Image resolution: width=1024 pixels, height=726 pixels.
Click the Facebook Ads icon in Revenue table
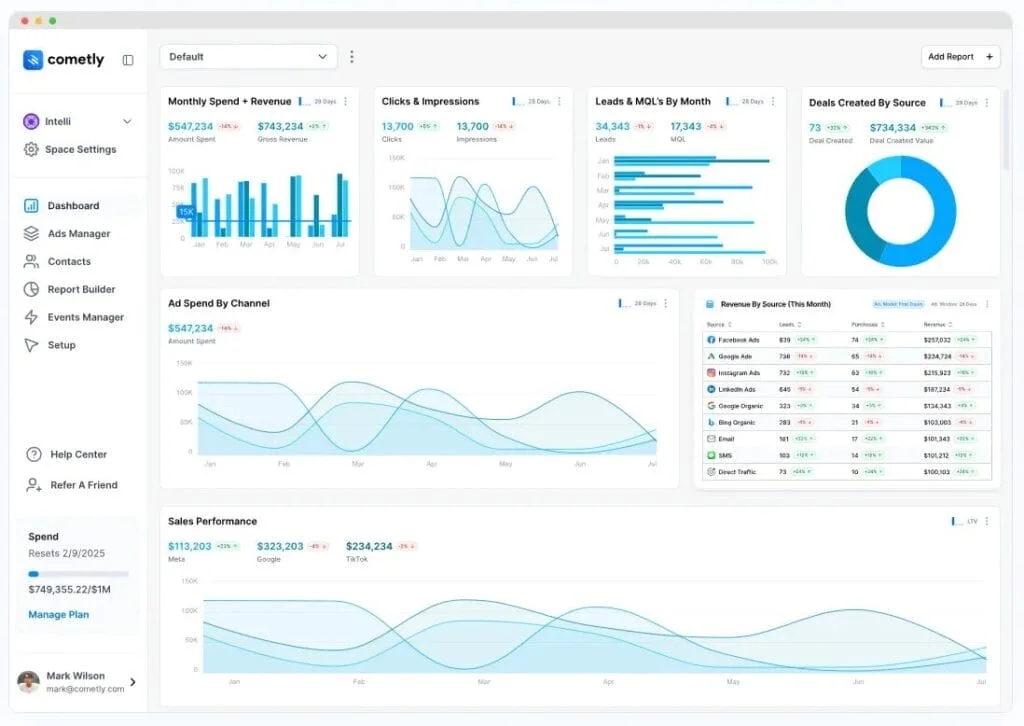point(711,339)
